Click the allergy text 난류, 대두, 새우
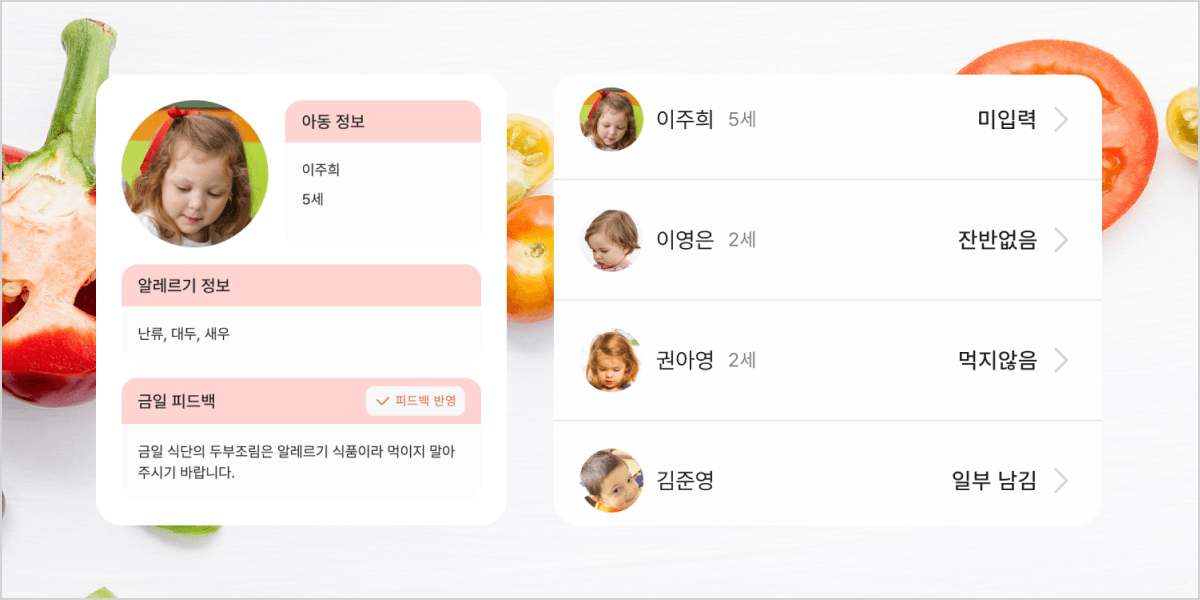 [x=184, y=334]
